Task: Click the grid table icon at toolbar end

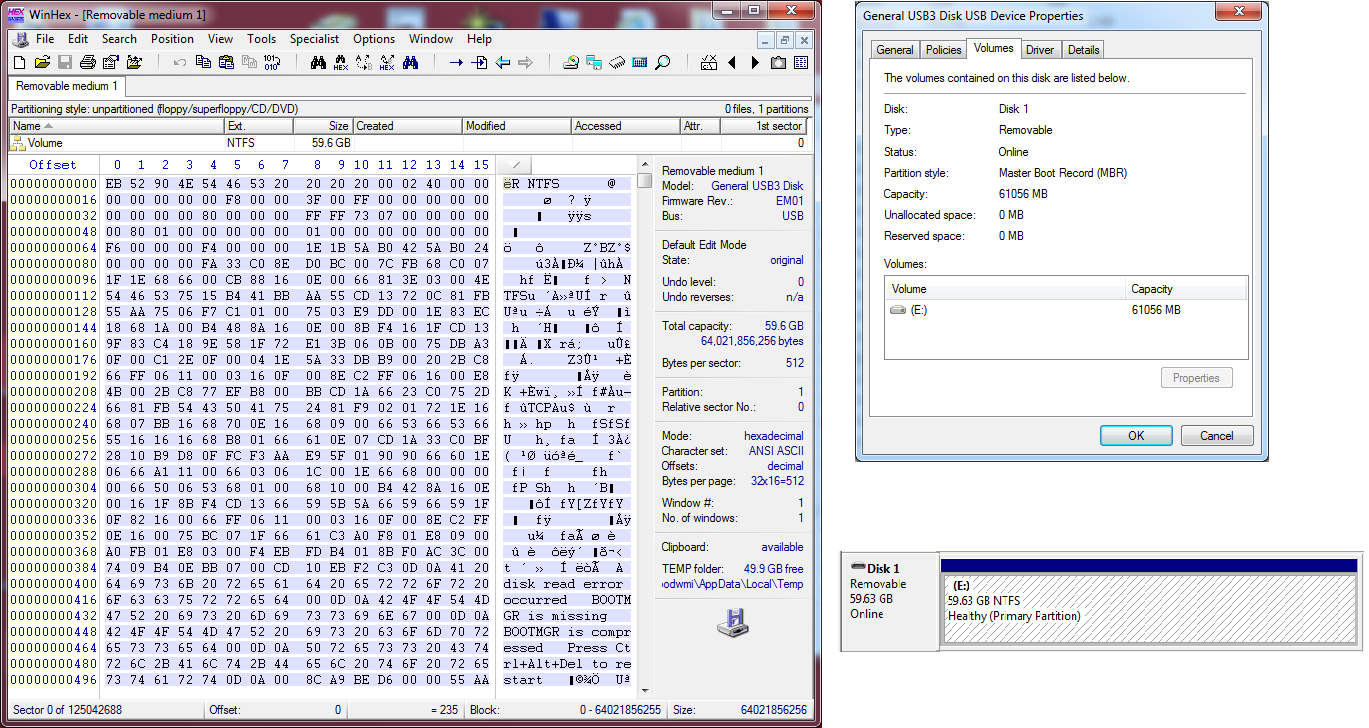Action: [x=801, y=62]
